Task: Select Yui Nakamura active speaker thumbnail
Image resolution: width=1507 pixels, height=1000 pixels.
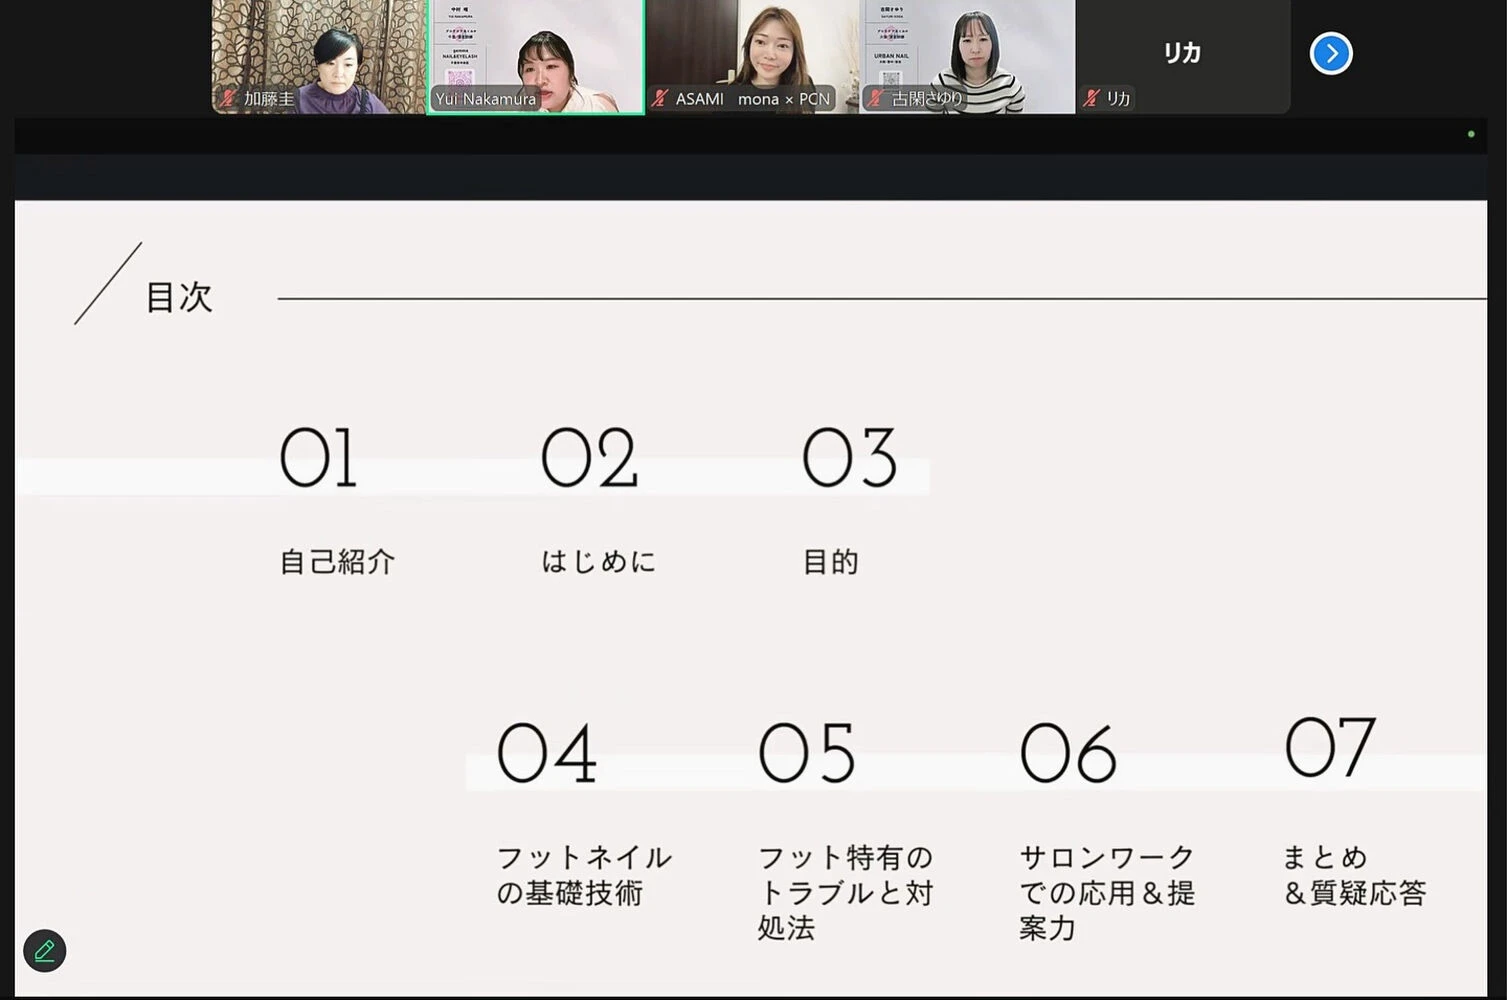Action: coord(536,56)
